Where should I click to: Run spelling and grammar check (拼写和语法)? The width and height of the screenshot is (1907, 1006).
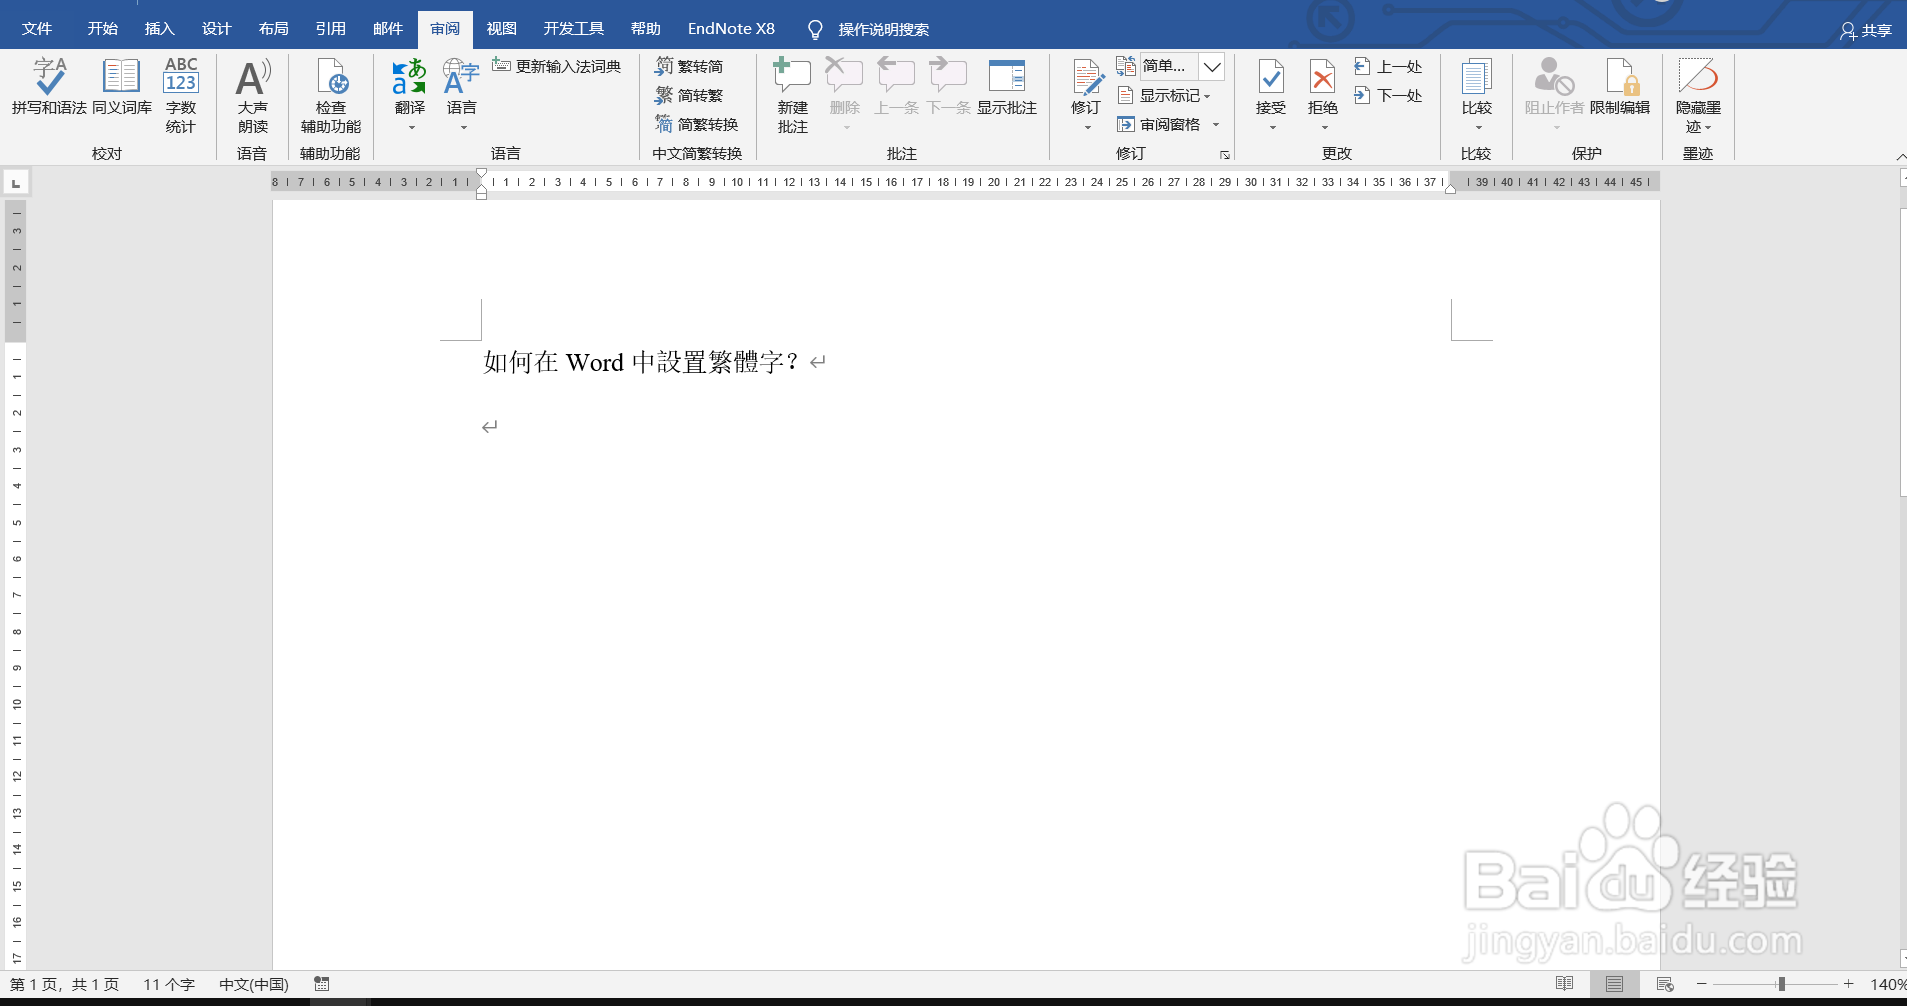pos(49,87)
